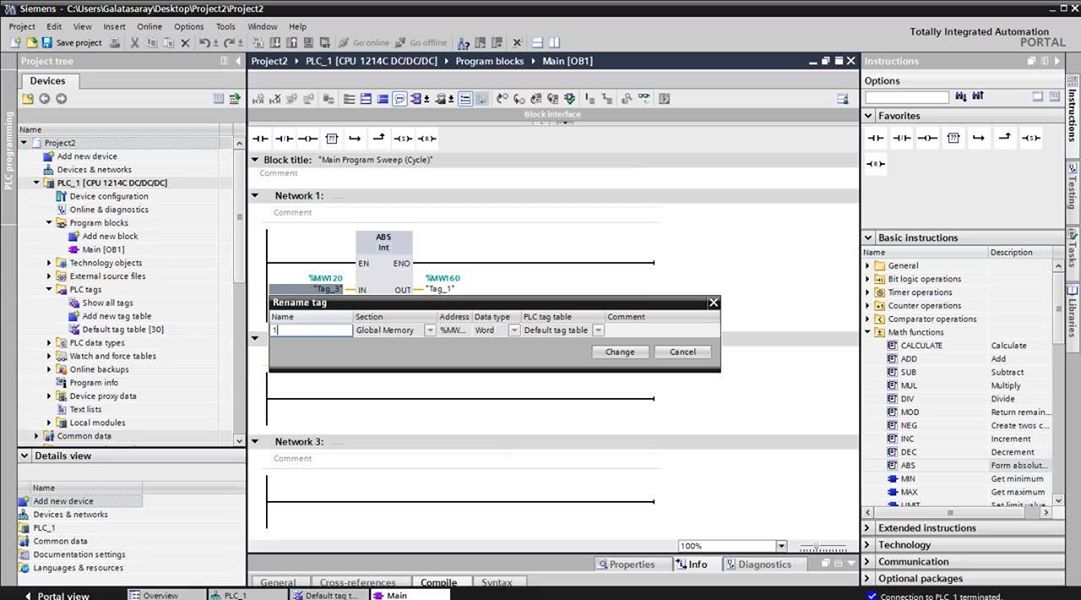Pick reset coil icon in Instructions Favorites pane
This screenshot has height=600, width=1081.
tap(876, 164)
